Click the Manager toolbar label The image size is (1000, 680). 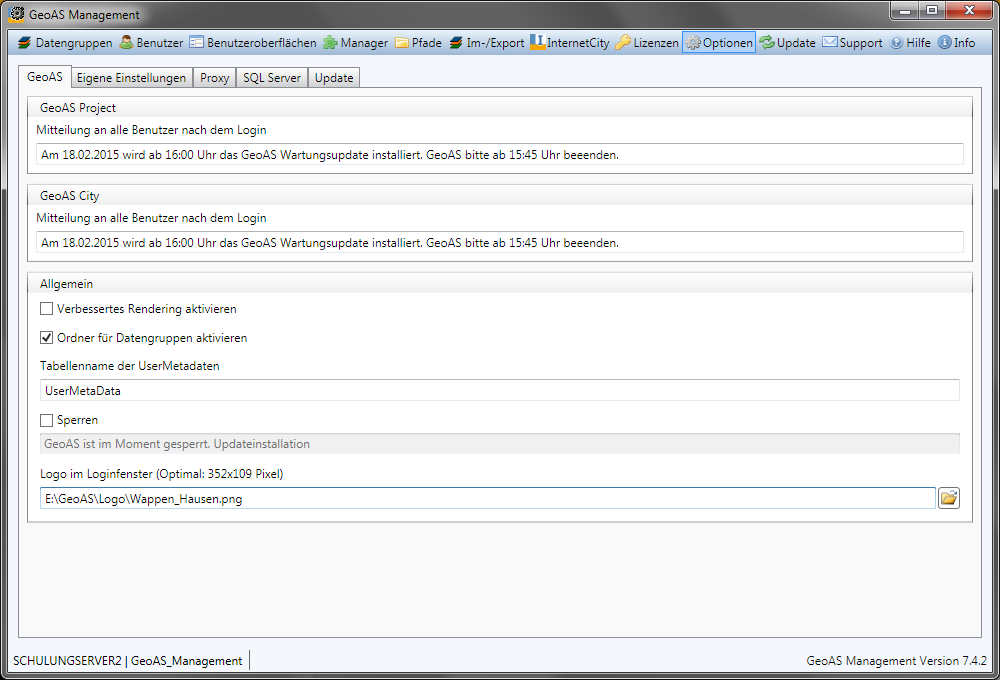(364, 43)
